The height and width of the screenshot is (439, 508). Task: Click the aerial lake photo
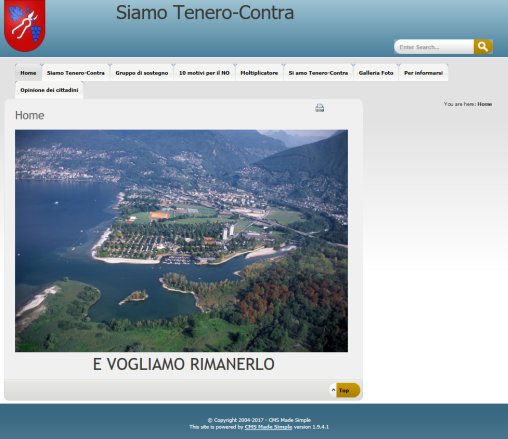[181, 241]
